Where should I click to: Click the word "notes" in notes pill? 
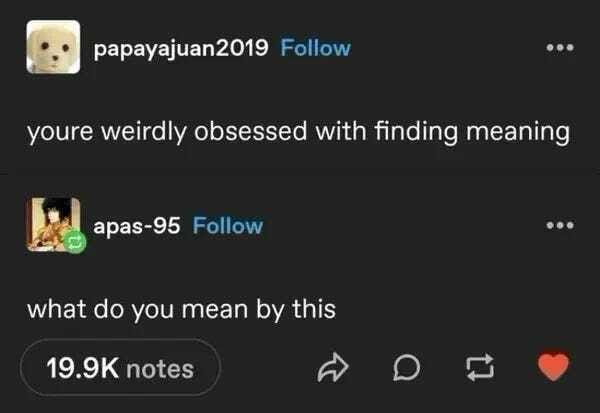[x=160, y=369]
